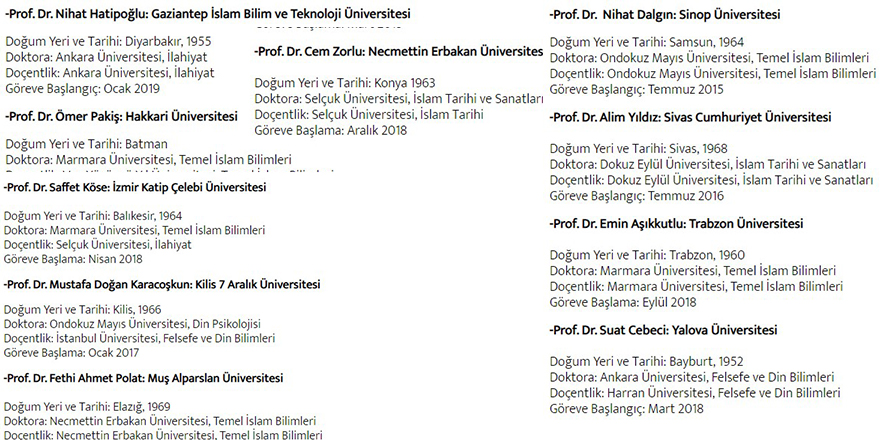Click the Emin Aşıkkutlu Trabzon Üniversitesi heading
880x440 pixels.
tap(677, 224)
